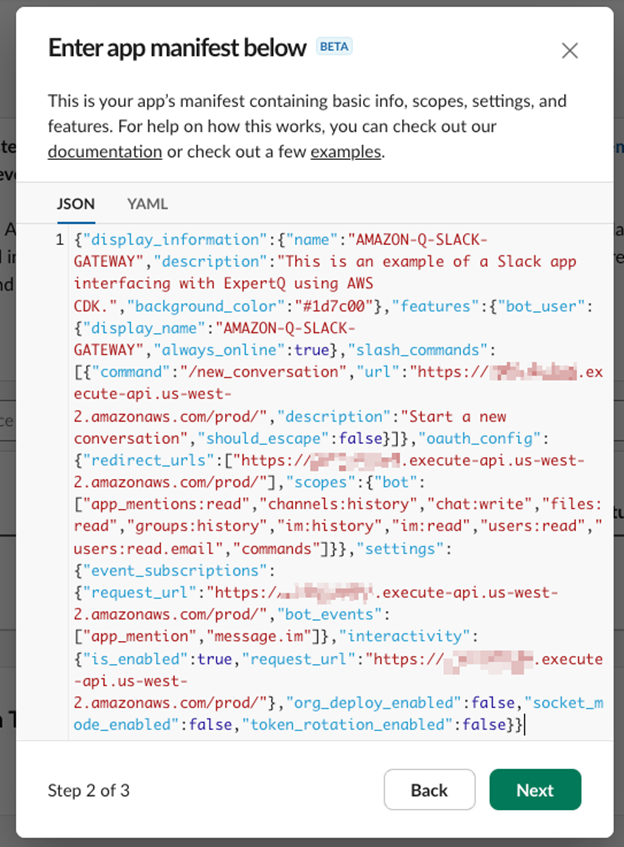
Task: Click the "display_information" key in the manifest
Action: pyautogui.click(x=175, y=239)
